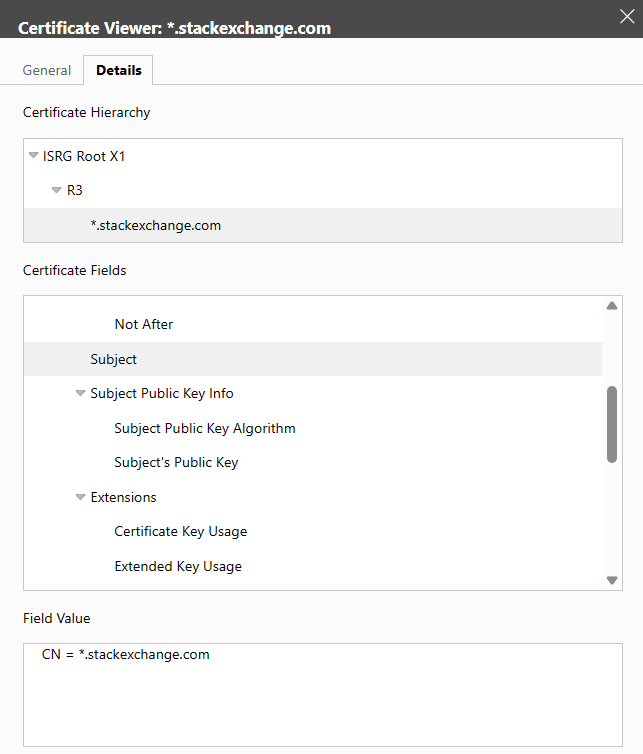Select Subject Public Key Algorithm field
643x754 pixels.
point(205,428)
